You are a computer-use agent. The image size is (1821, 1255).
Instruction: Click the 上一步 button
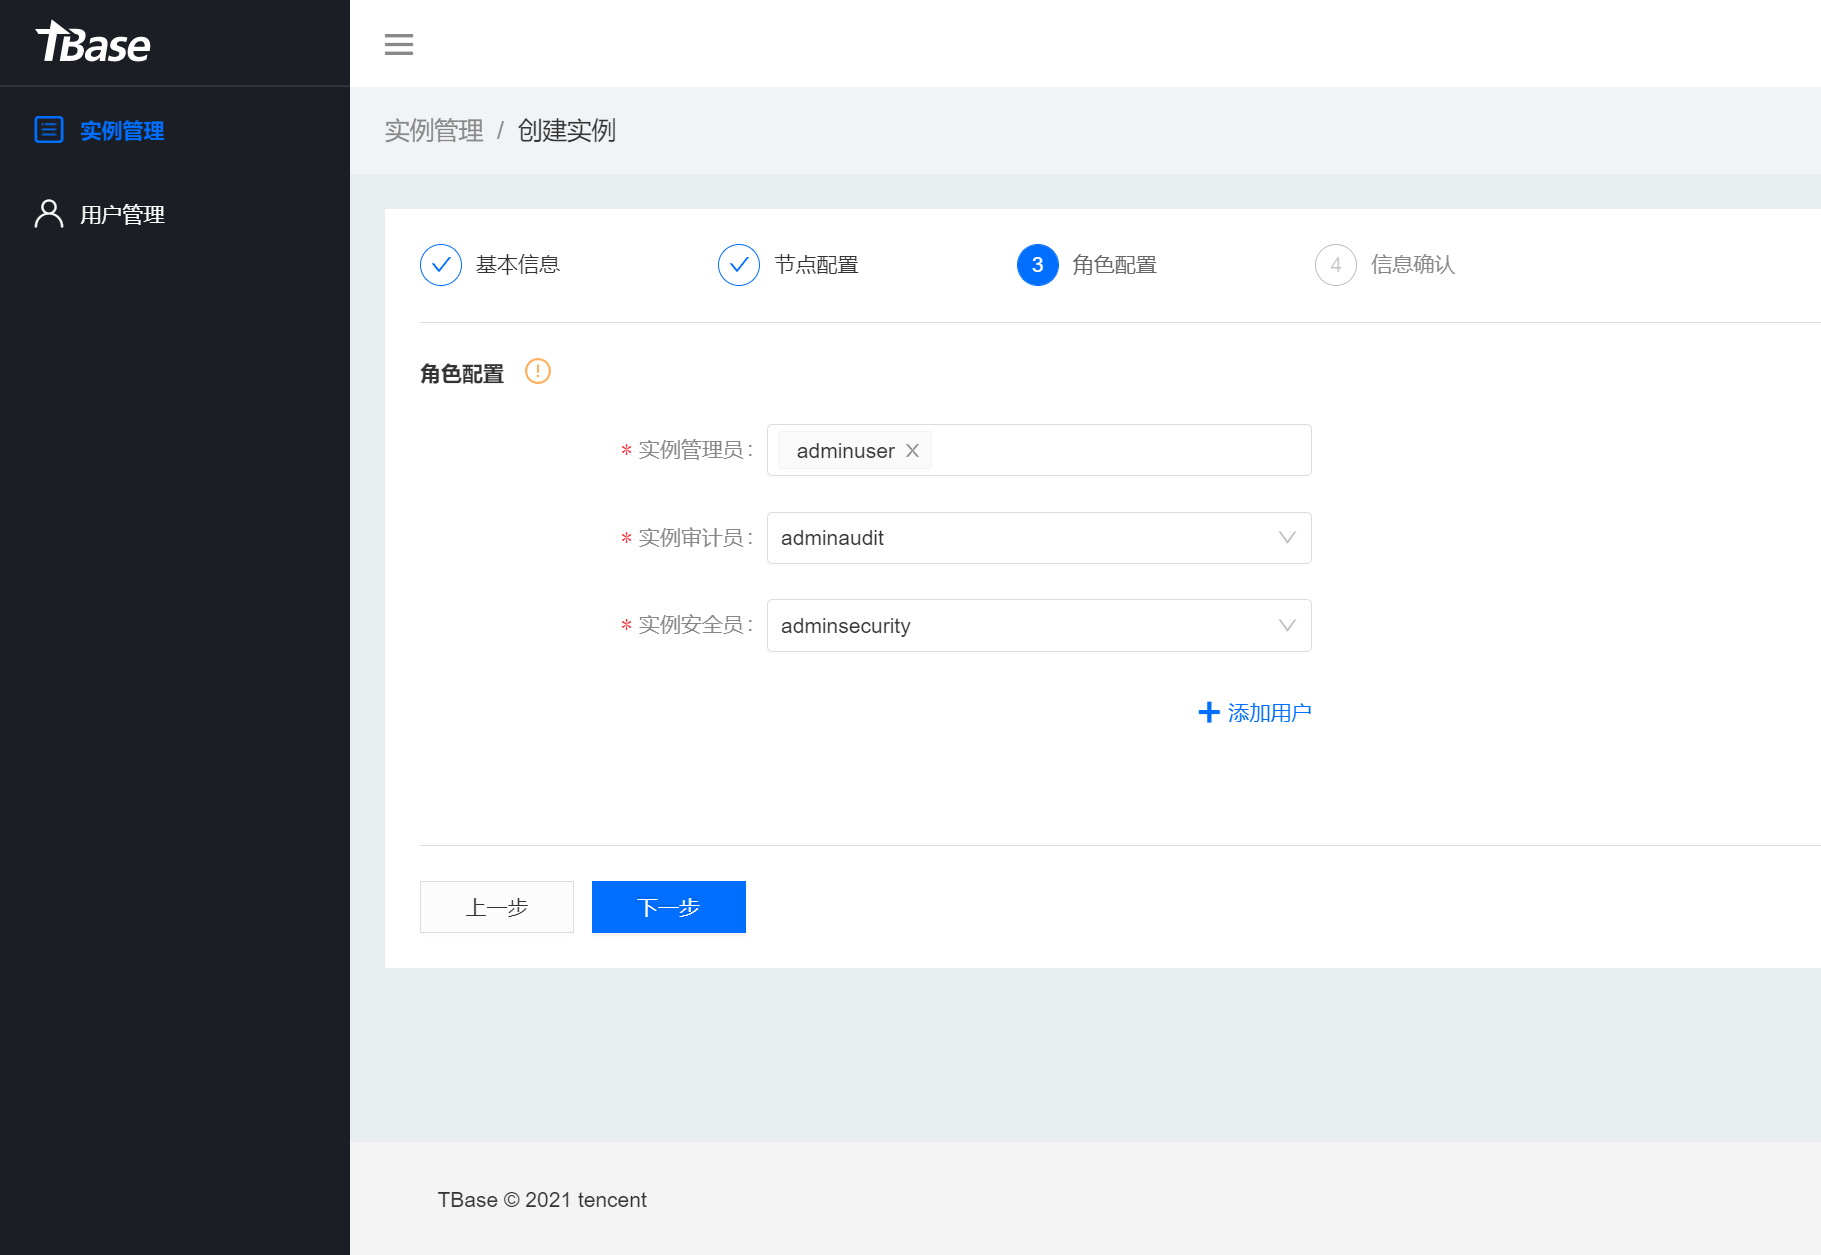(x=496, y=907)
